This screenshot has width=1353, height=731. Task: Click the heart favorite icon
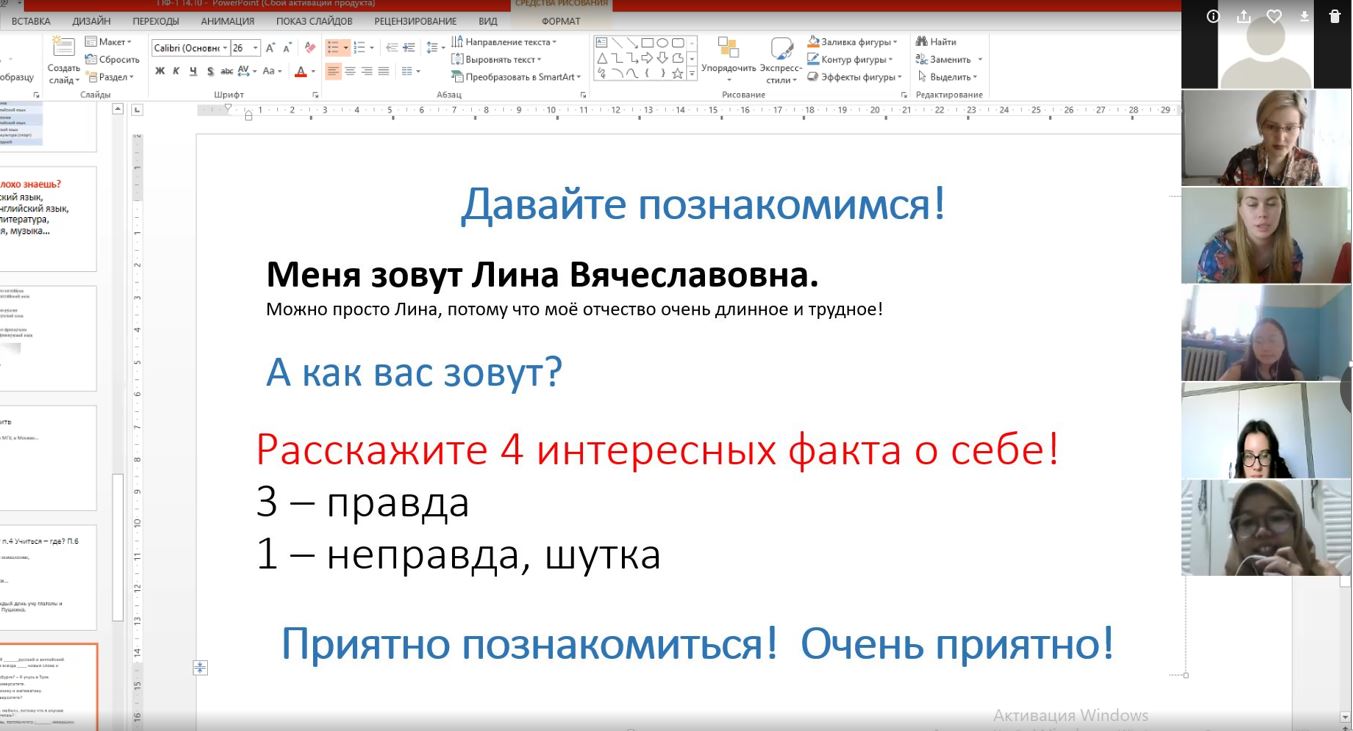click(x=1274, y=16)
